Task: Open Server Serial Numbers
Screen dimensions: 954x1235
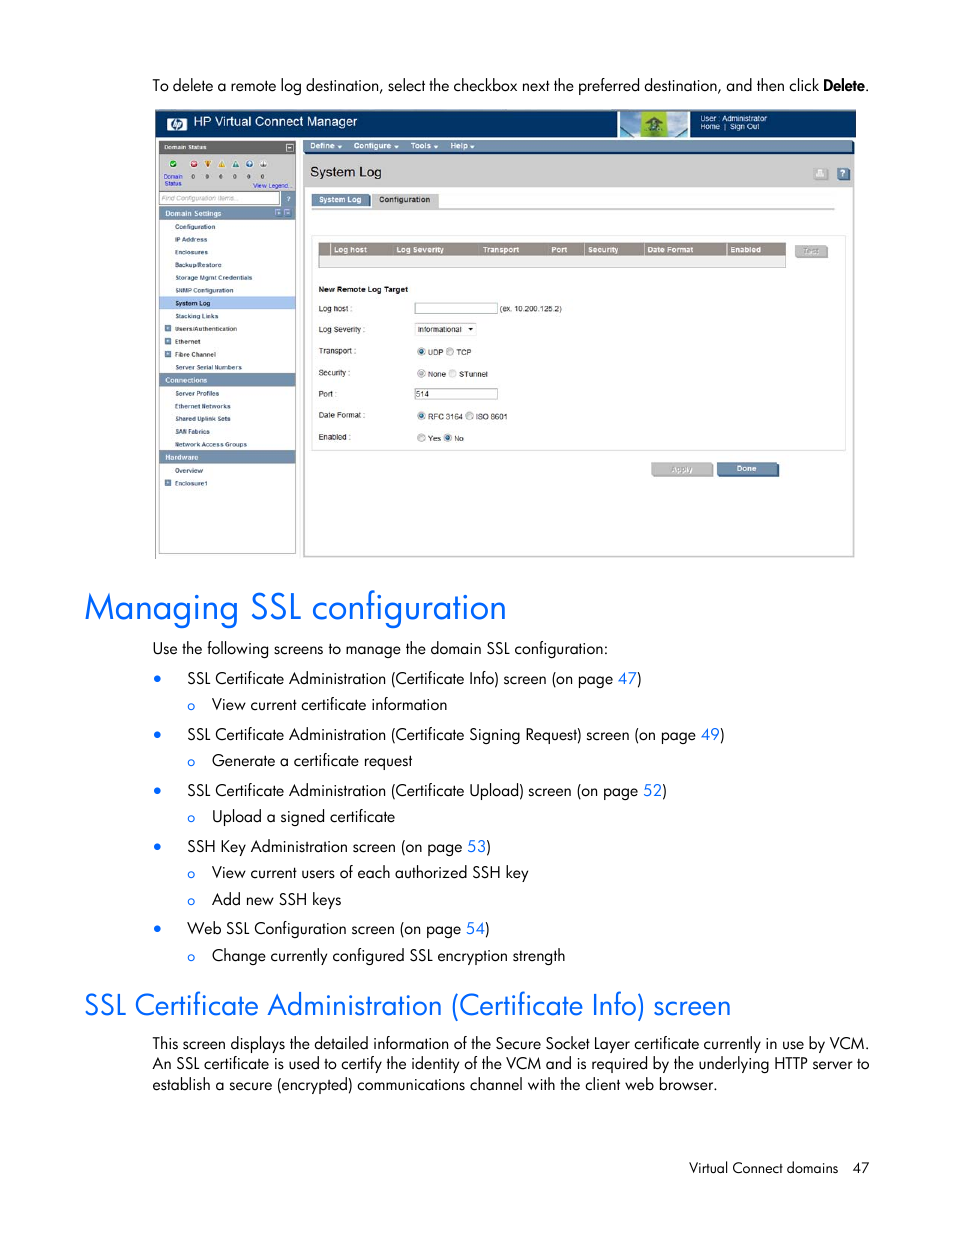Action: [x=208, y=367]
